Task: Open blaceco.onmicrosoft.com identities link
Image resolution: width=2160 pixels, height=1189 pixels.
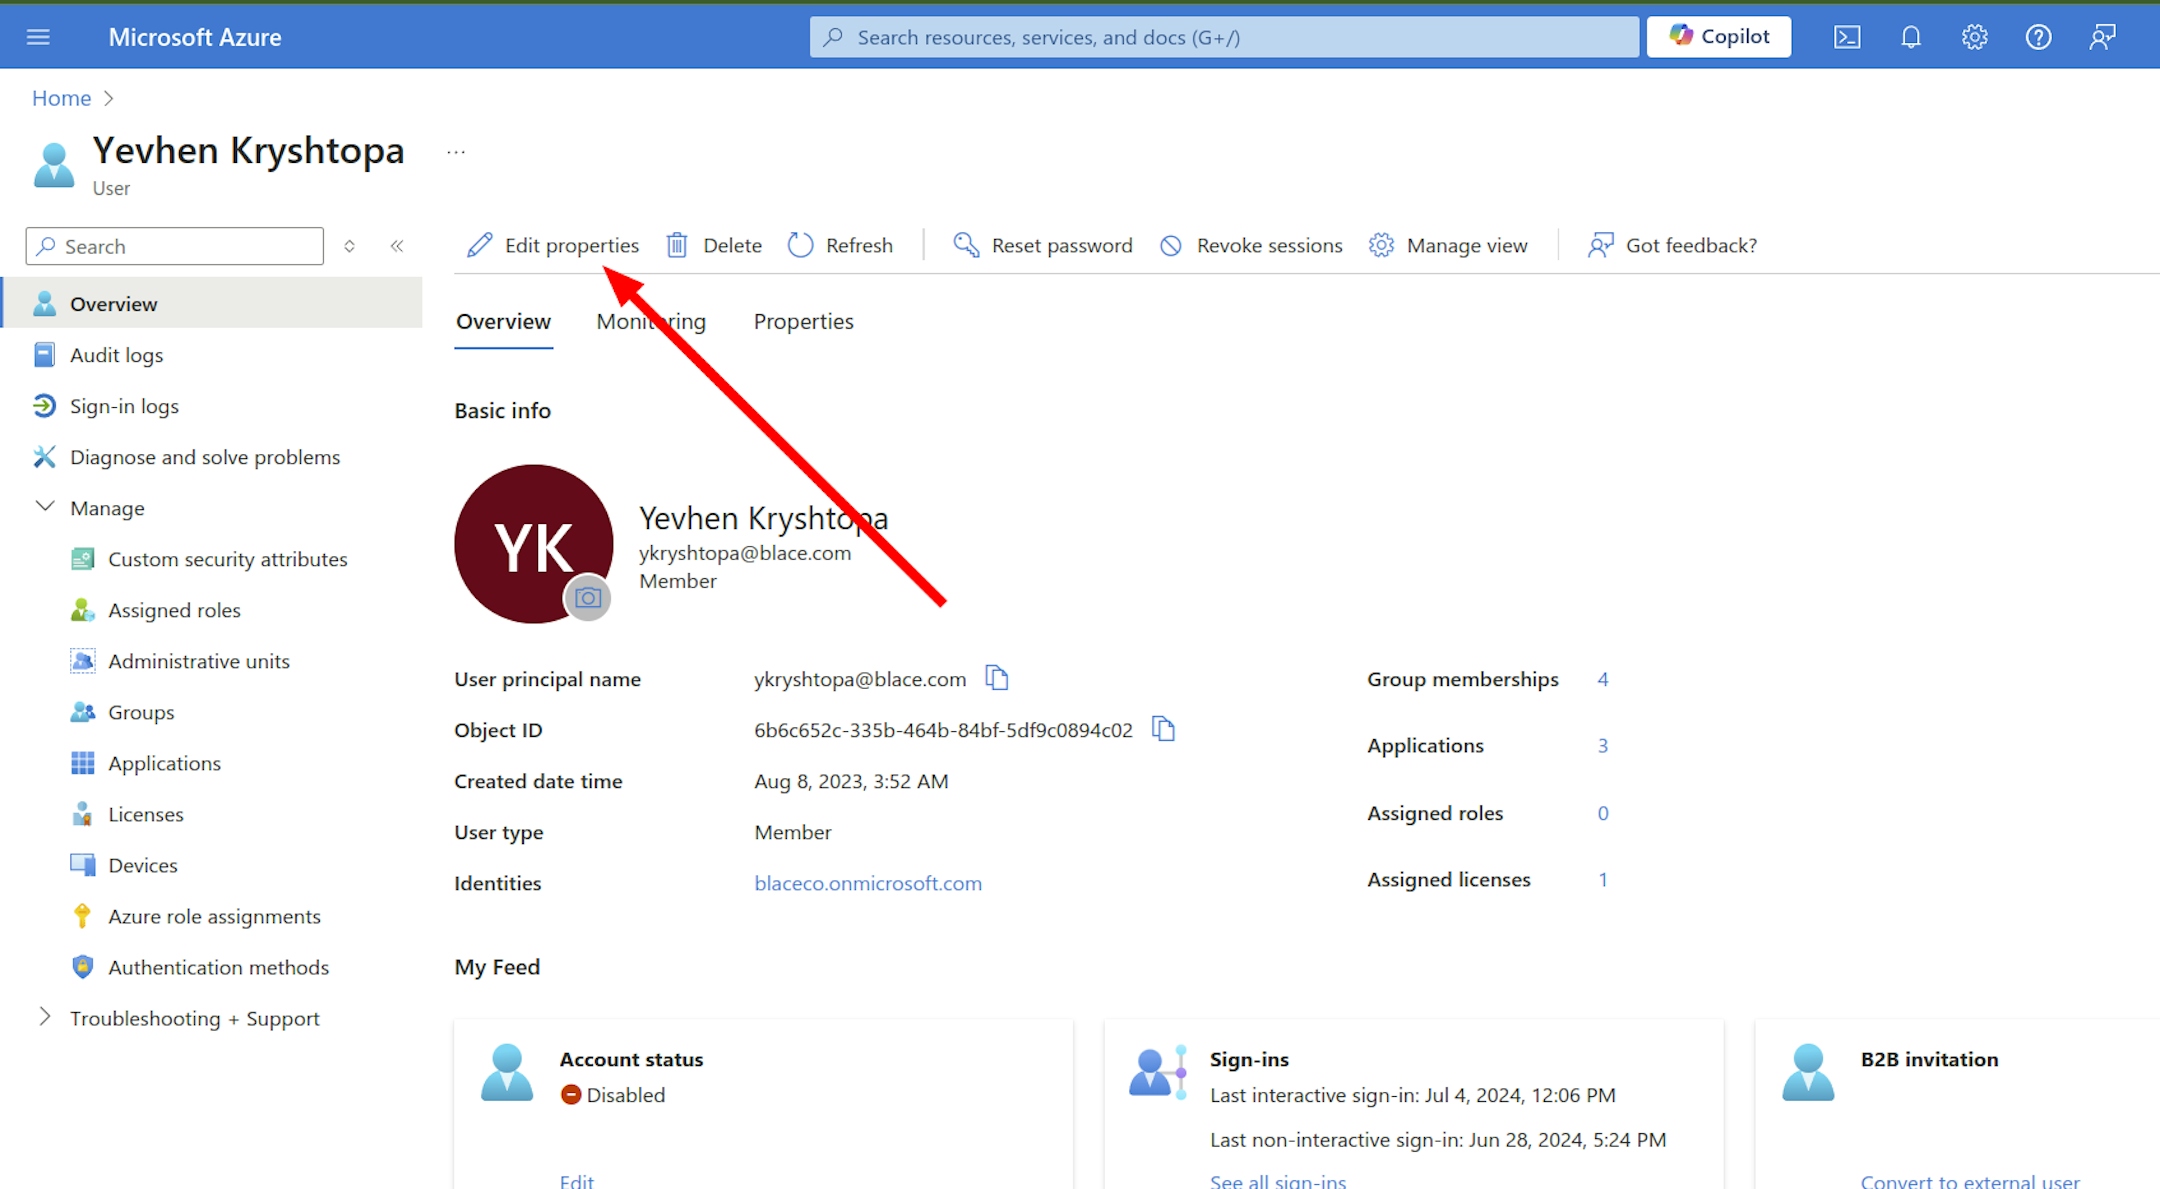Action: (x=867, y=883)
